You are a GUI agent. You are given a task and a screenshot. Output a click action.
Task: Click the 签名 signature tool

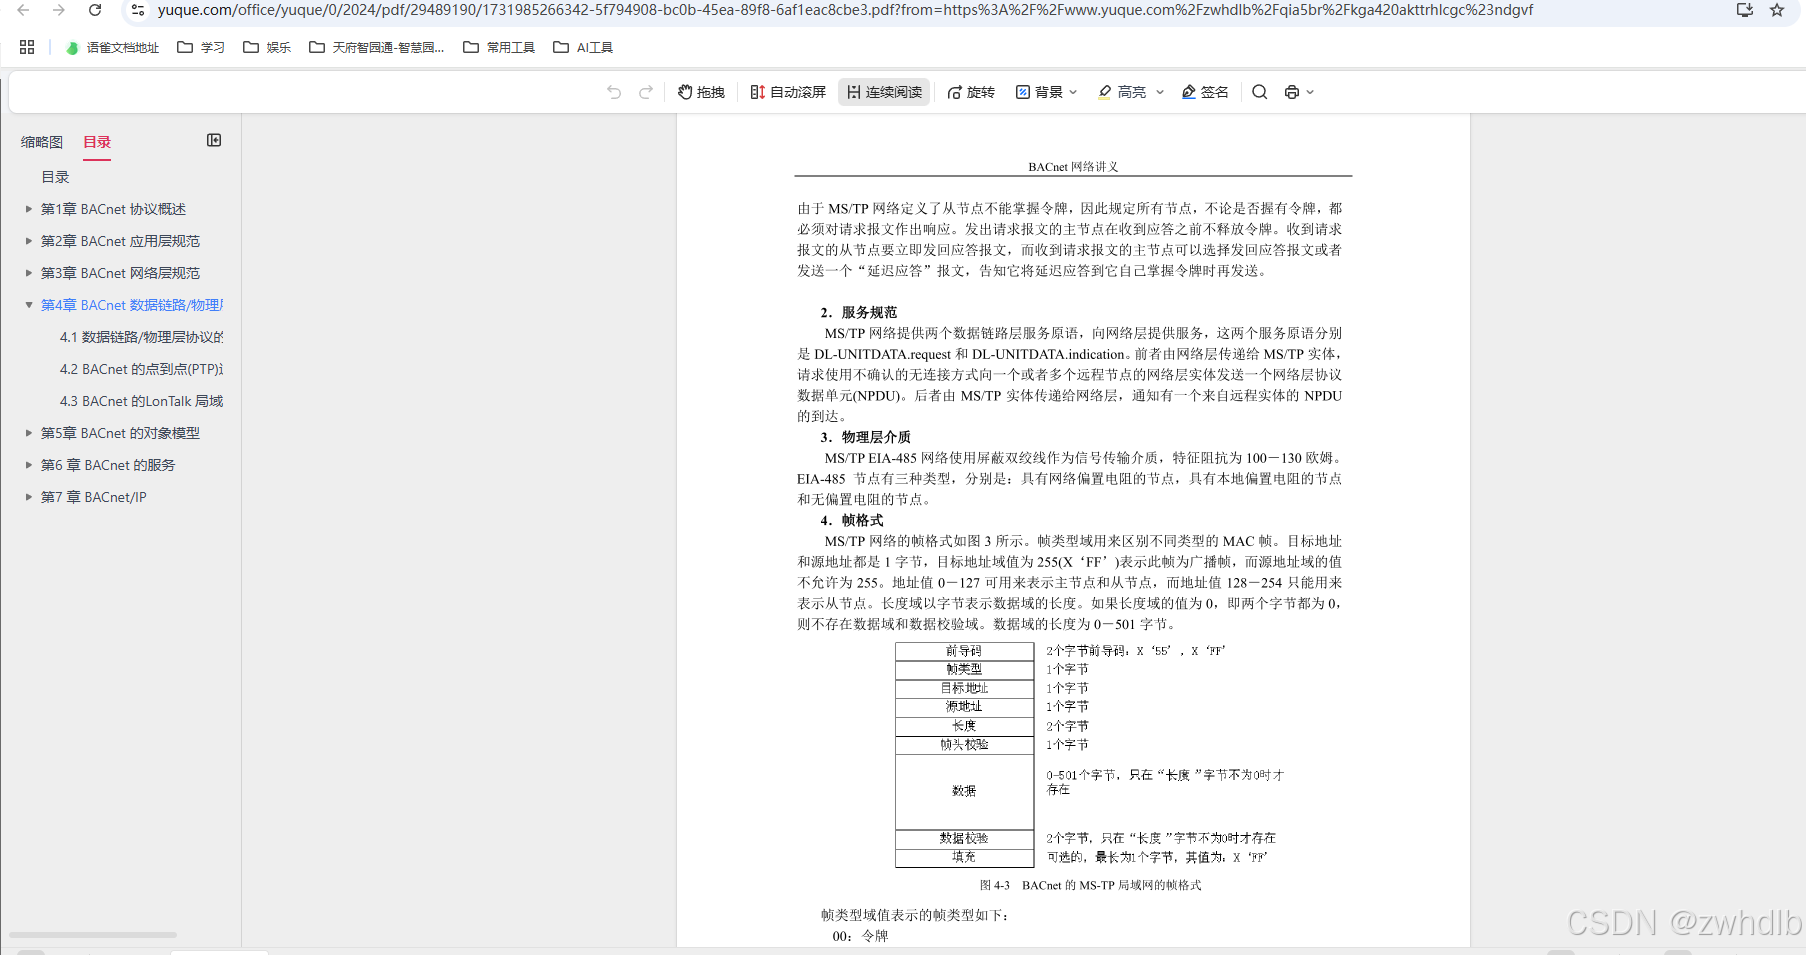1205,92
